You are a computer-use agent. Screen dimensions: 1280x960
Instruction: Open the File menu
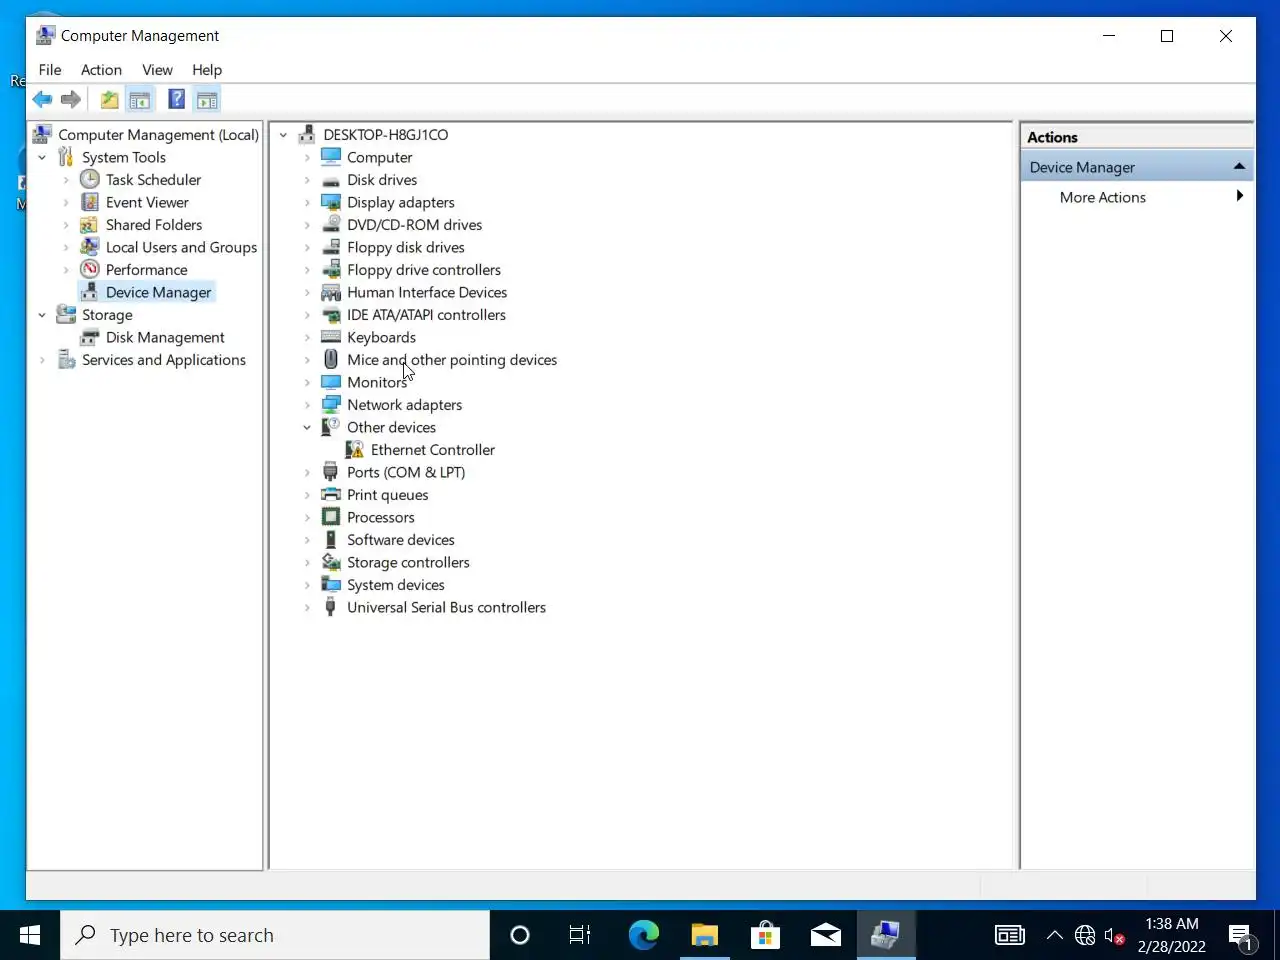coord(50,70)
